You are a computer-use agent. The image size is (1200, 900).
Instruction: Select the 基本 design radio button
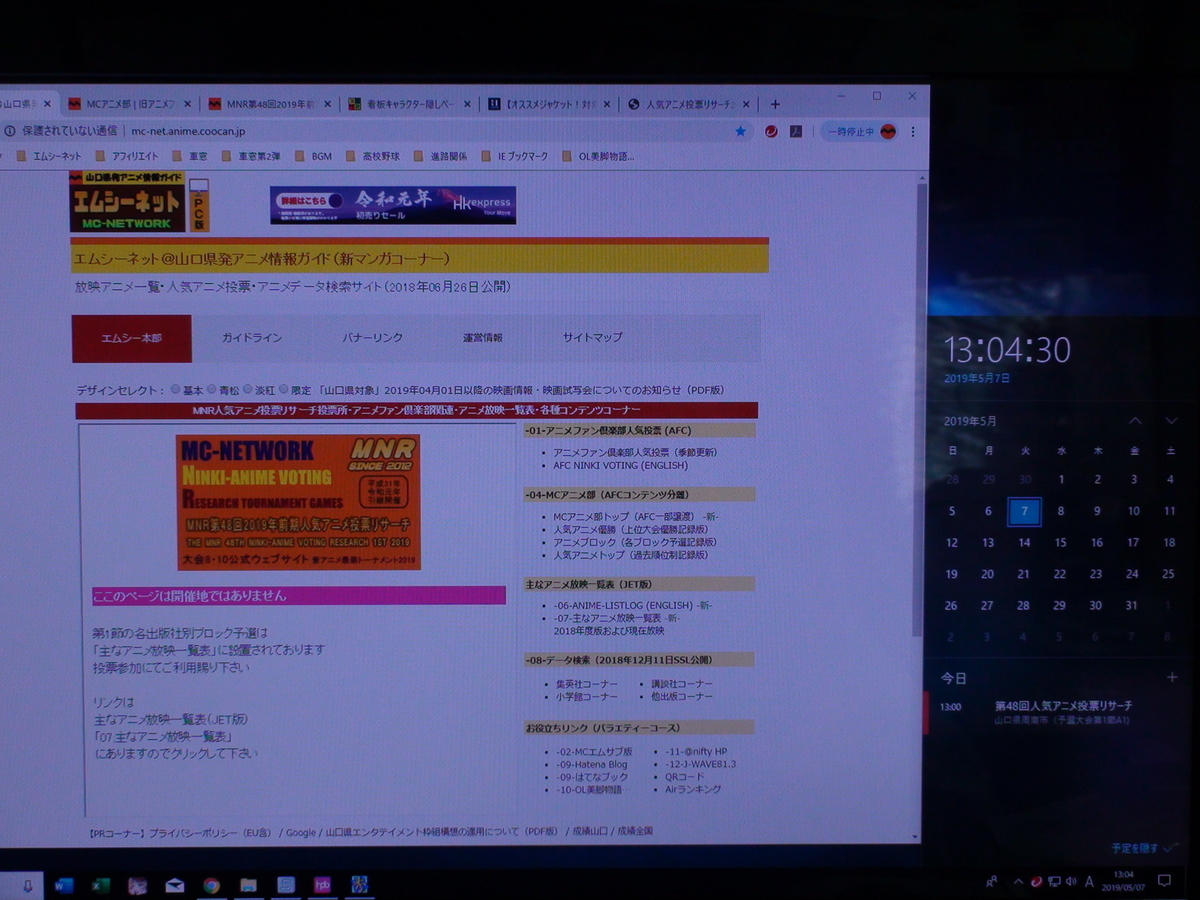point(175,389)
